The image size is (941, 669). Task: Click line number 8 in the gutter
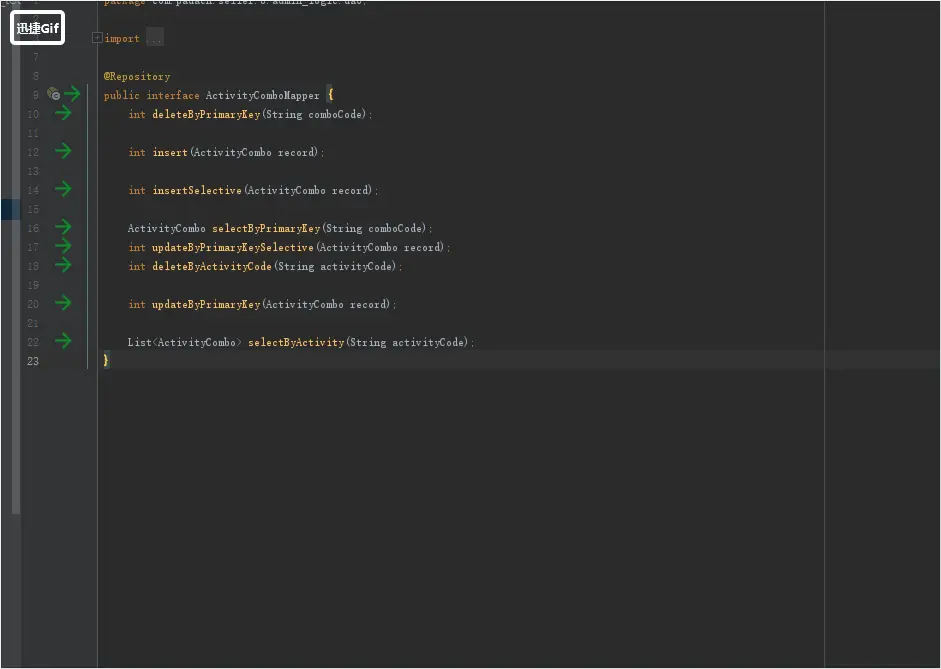35,76
